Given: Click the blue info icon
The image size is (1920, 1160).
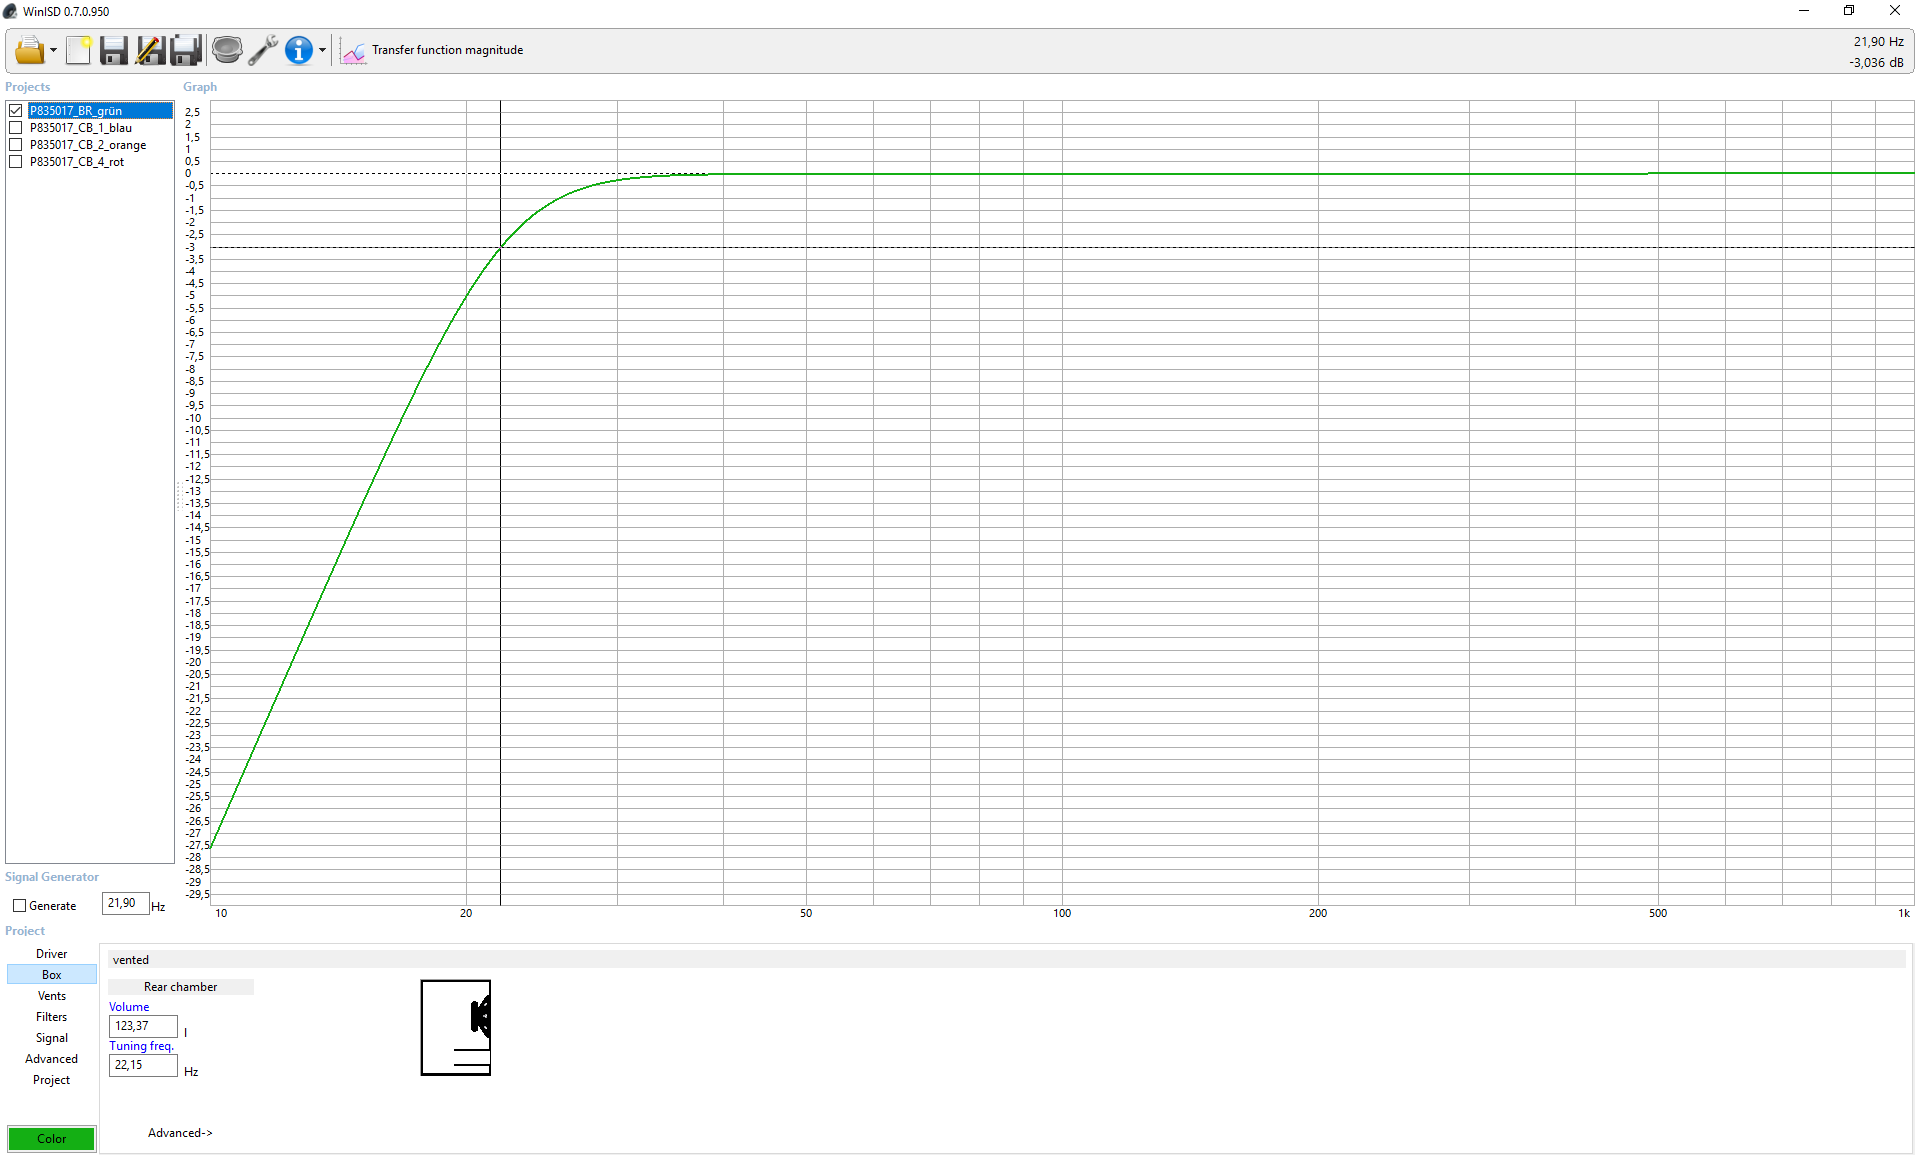Looking at the screenshot, I should click(x=298, y=50).
